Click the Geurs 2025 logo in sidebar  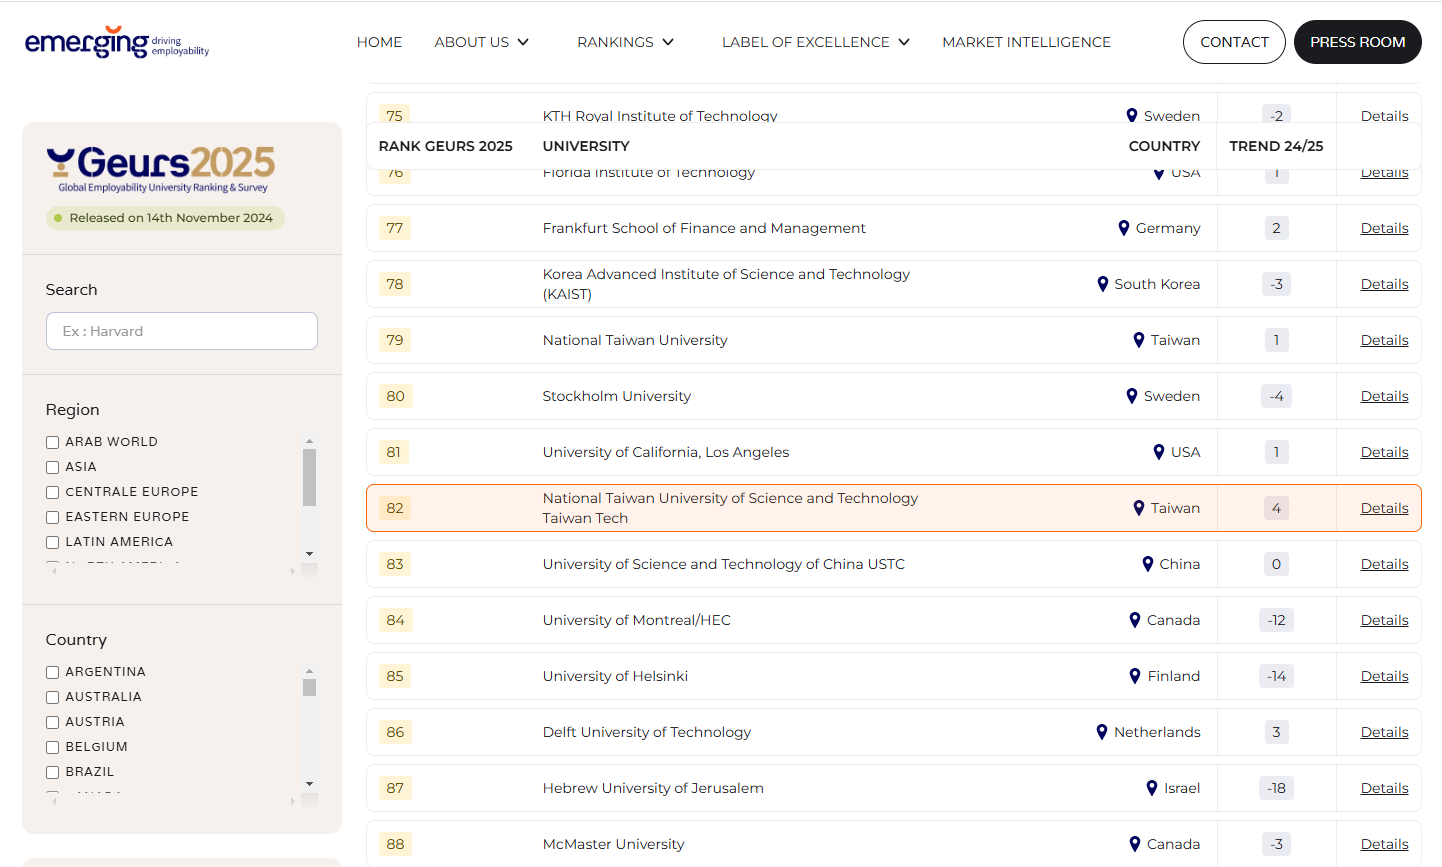point(162,165)
